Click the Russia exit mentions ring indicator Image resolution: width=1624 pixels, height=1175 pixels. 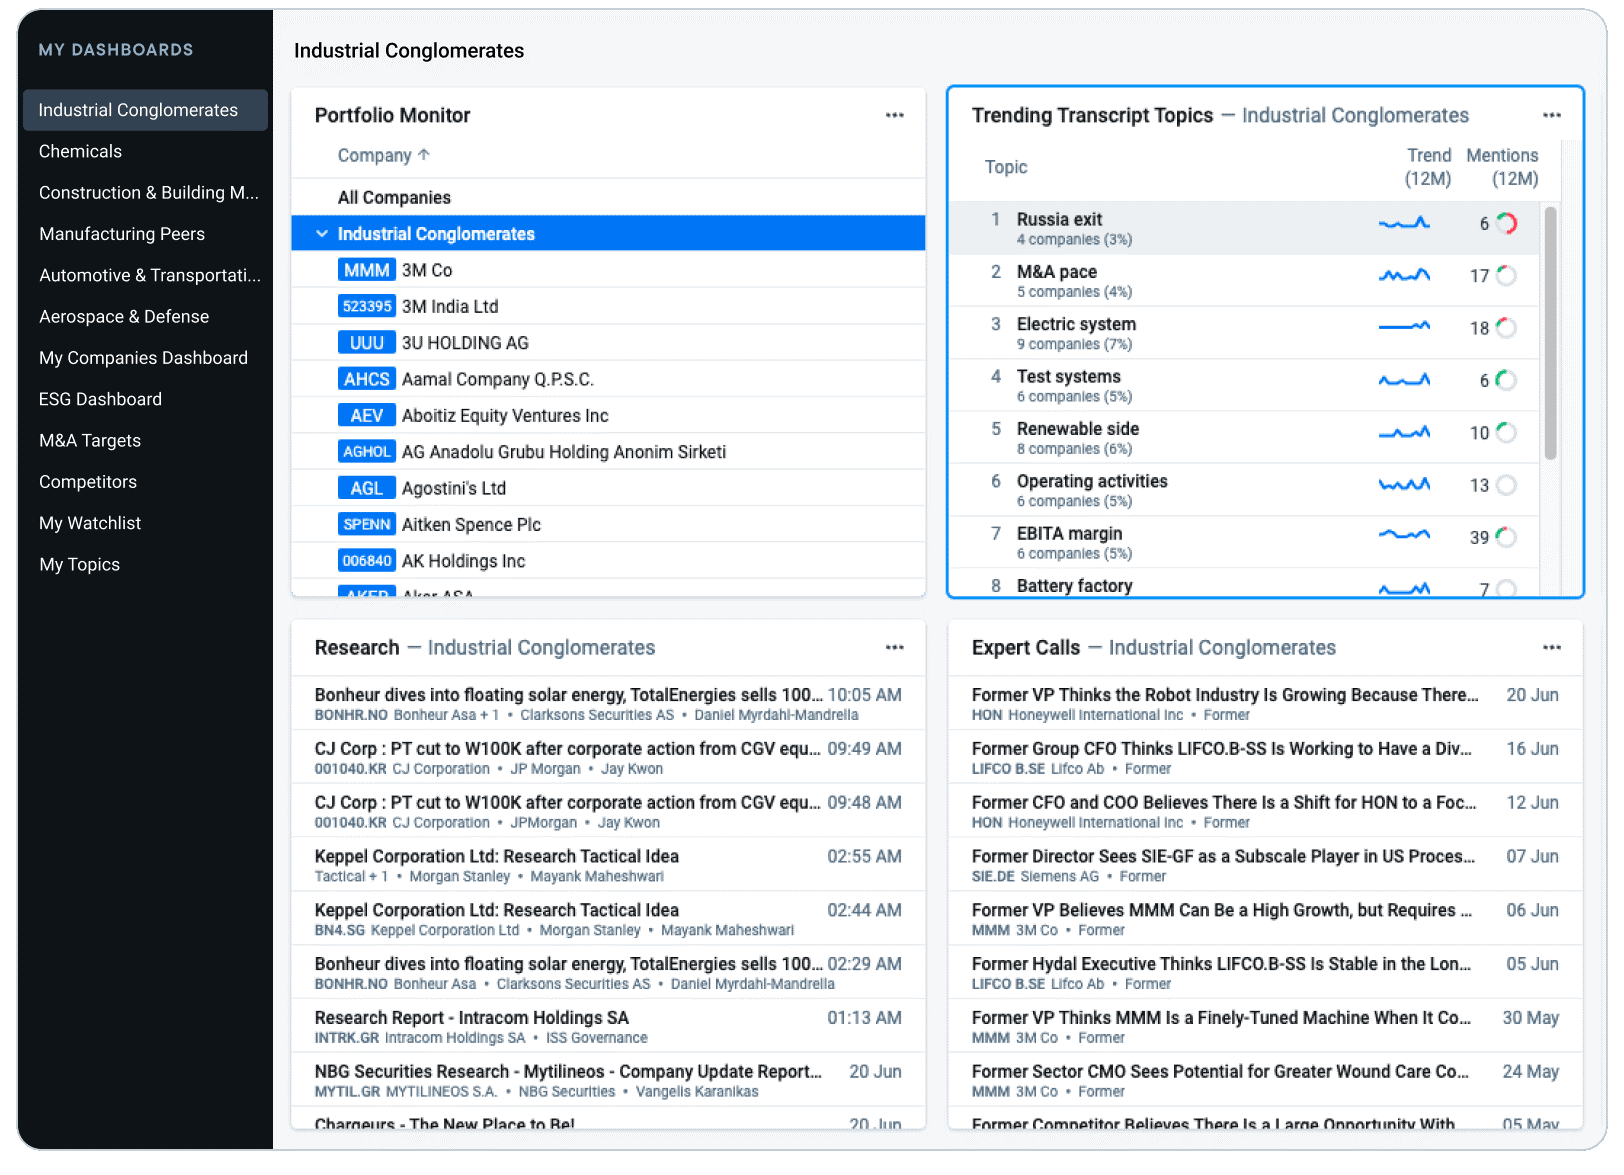pyautogui.click(x=1506, y=224)
